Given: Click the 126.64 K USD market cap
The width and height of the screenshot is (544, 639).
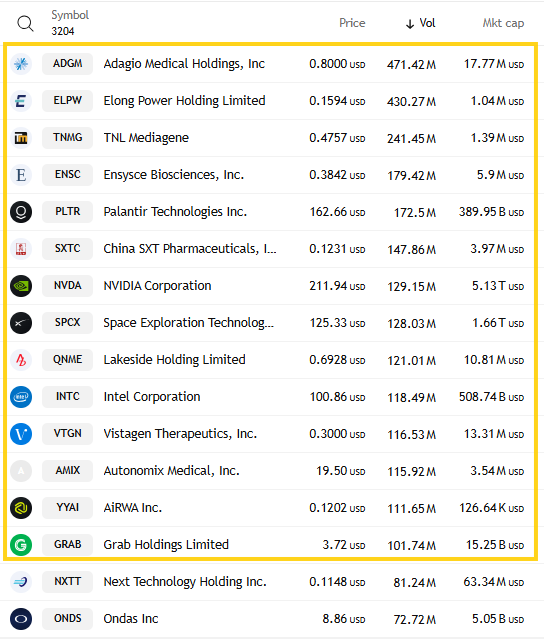Looking at the screenshot, I should [x=491, y=508].
